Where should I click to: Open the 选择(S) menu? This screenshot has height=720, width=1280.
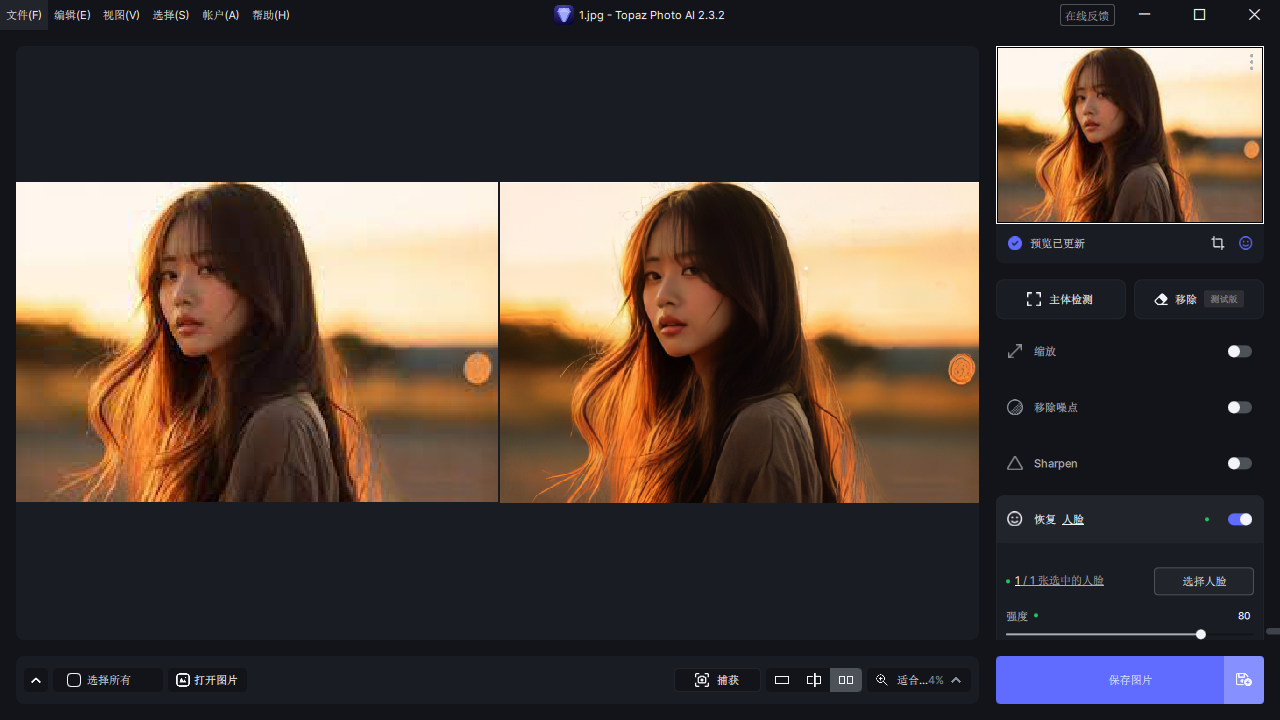pos(171,15)
